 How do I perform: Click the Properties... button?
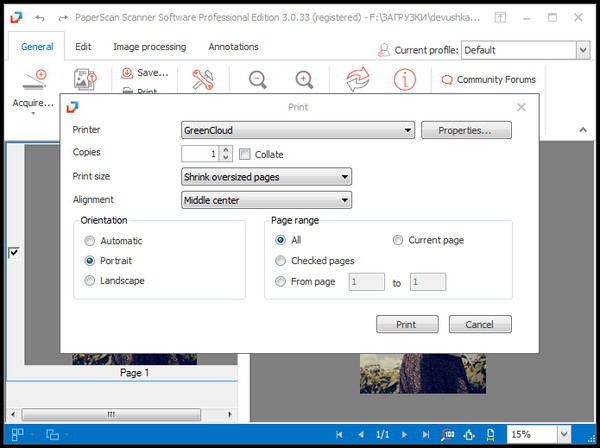point(466,130)
